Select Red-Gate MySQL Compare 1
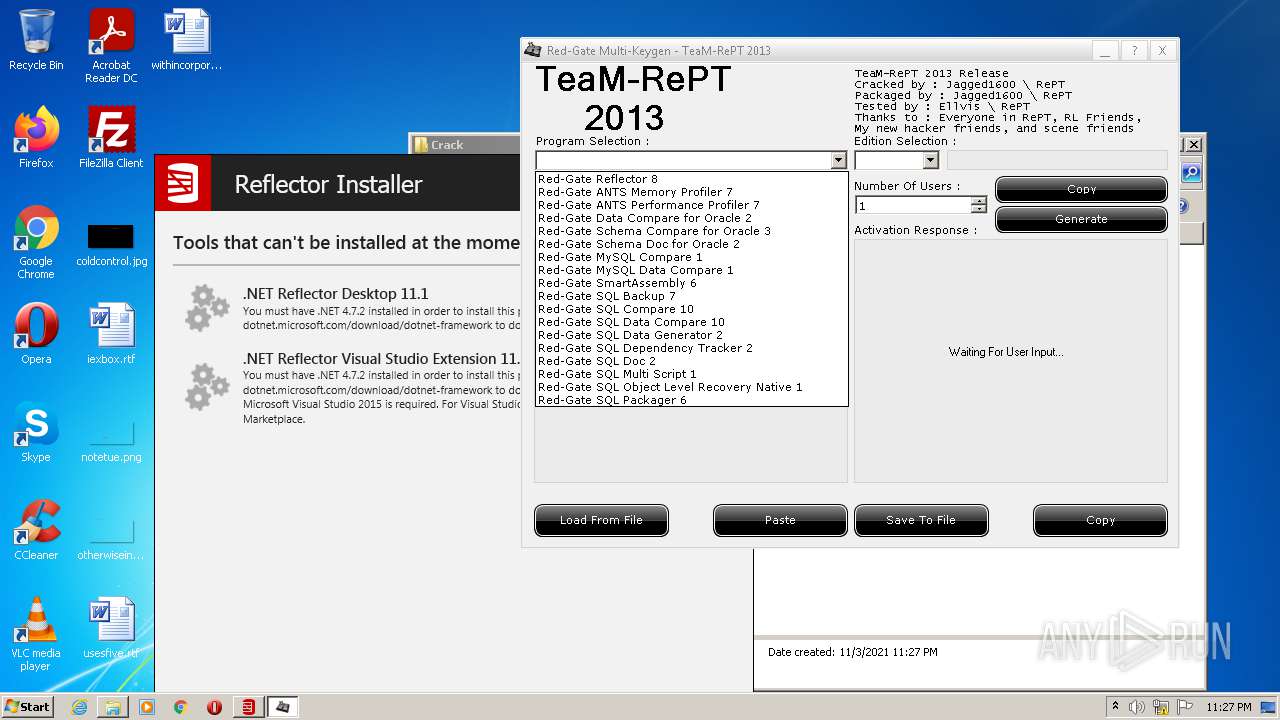Image resolution: width=1280 pixels, height=720 pixels. click(x=691, y=257)
